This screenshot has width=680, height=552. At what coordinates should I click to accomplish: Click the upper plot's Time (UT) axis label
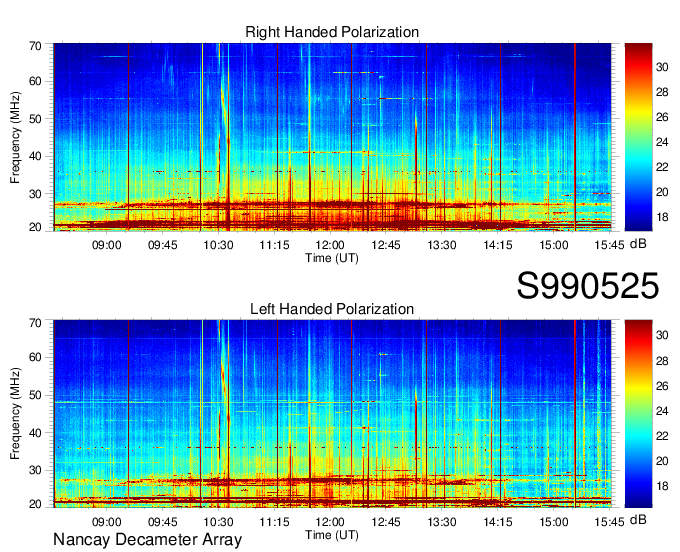pyautogui.click(x=332, y=258)
